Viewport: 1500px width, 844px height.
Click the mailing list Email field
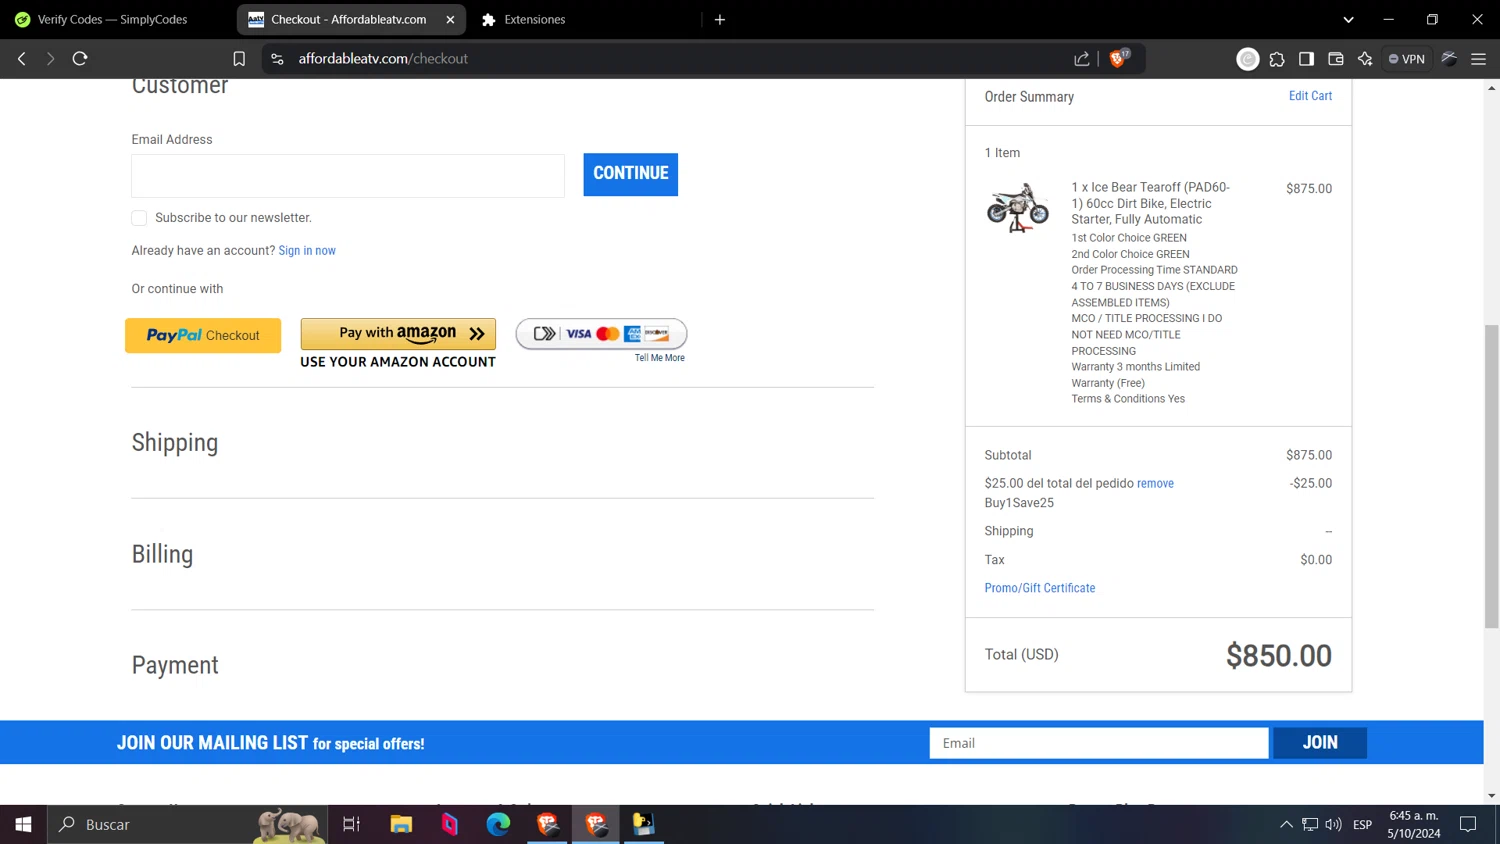point(1099,743)
